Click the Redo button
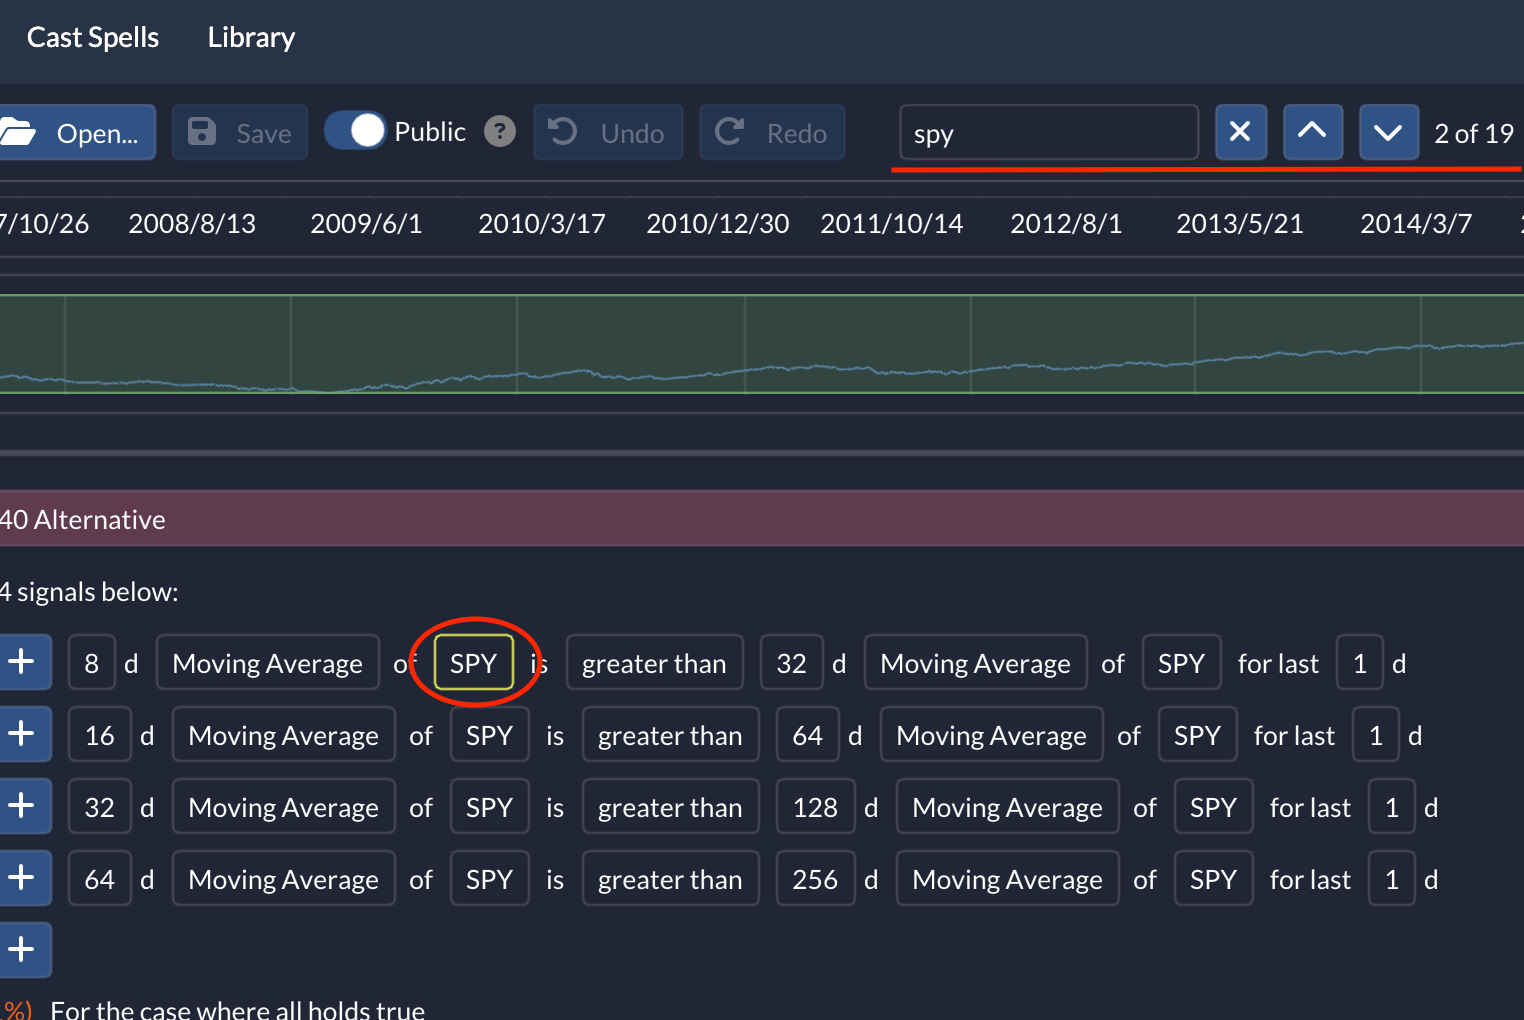The height and width of the screenshot is (1020, 1524). coord(772,132)
